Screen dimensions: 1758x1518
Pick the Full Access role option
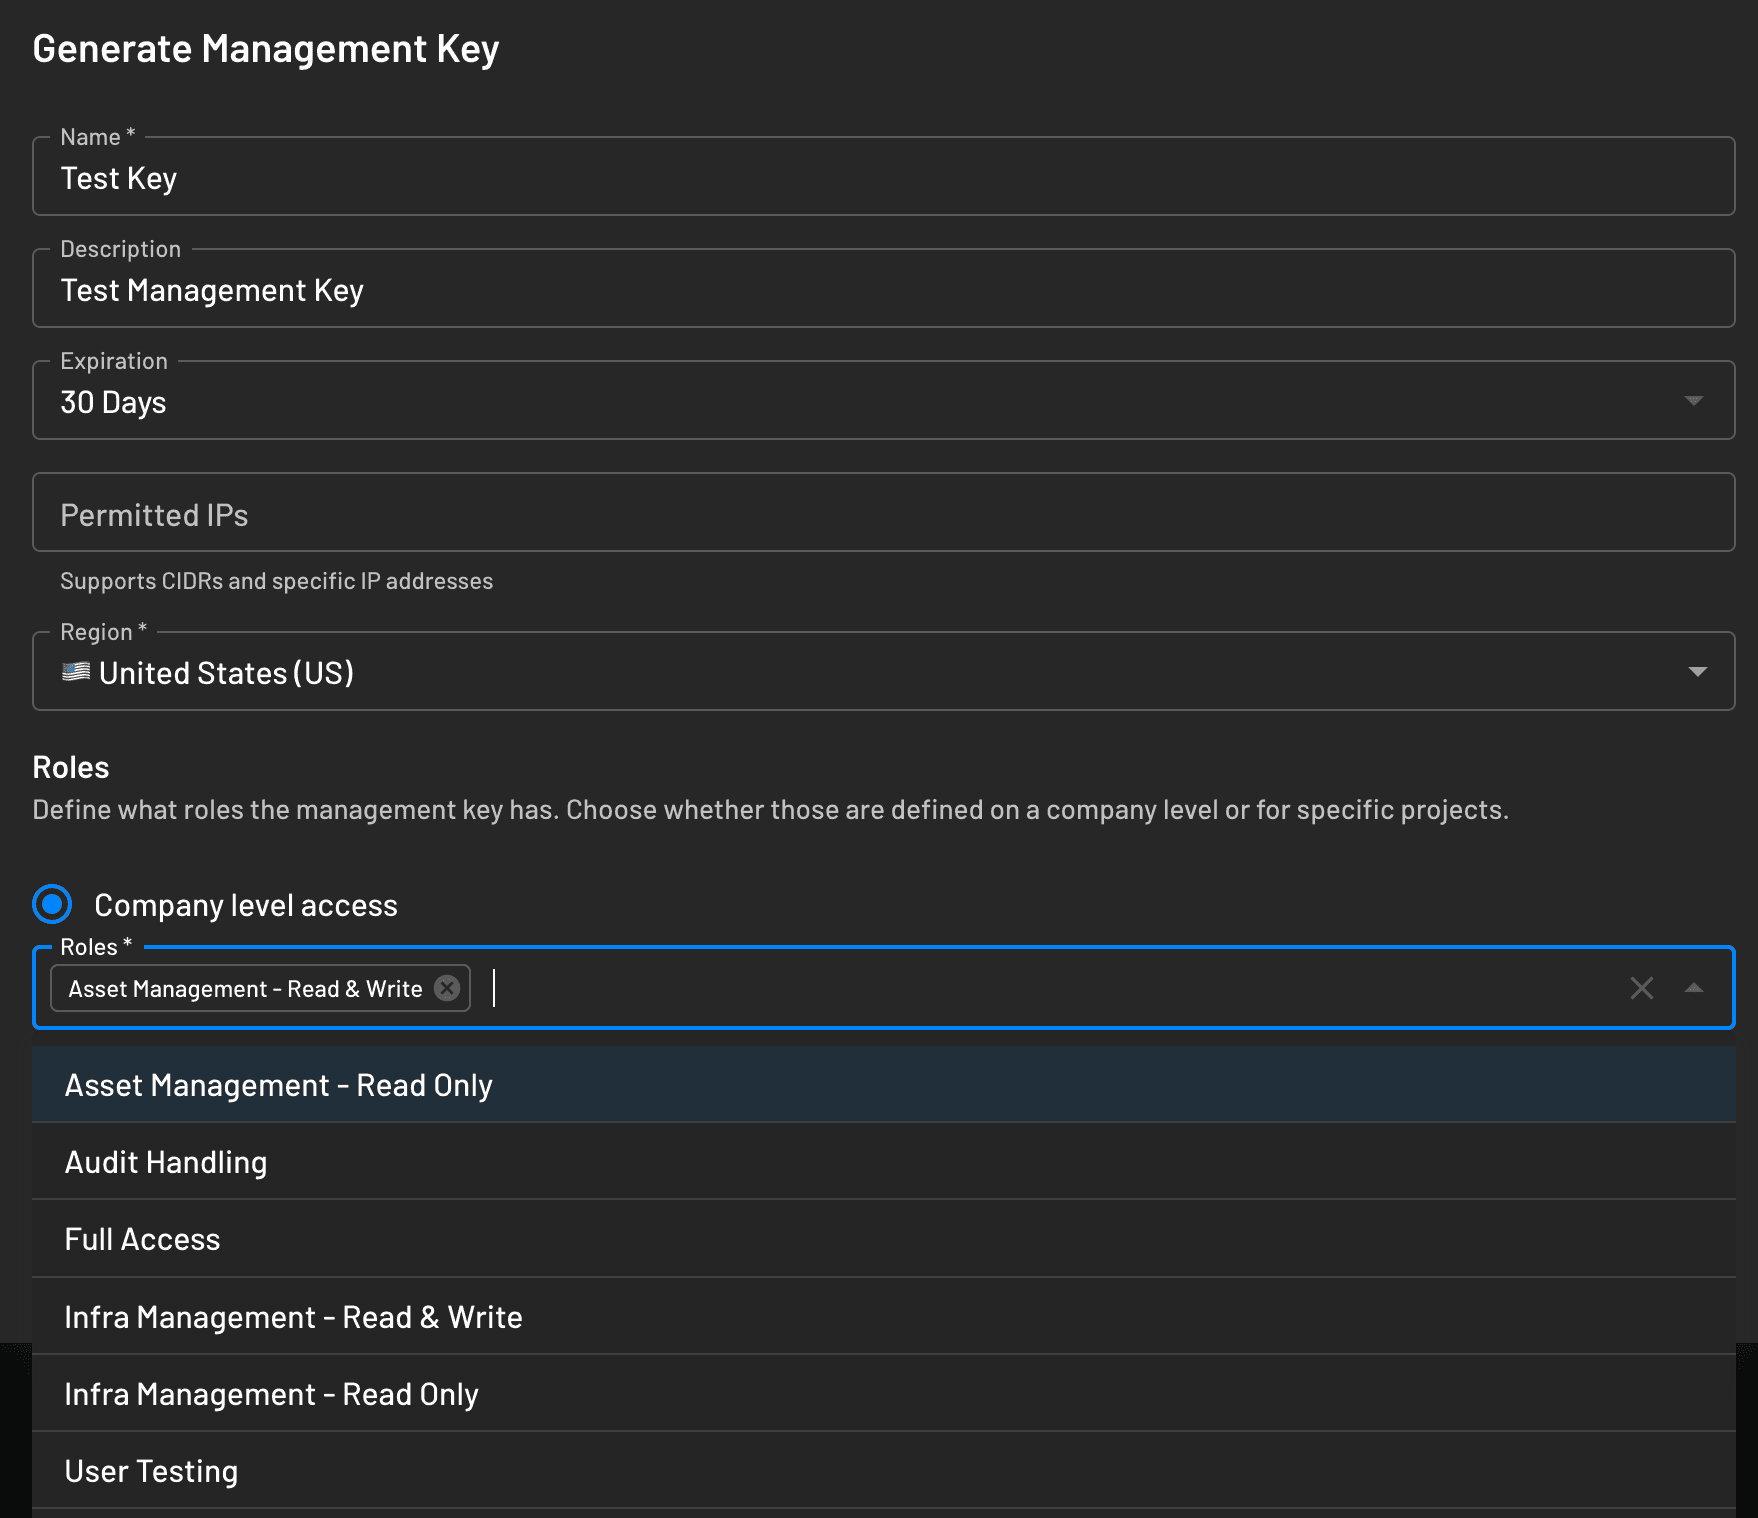pos(142,1238)
